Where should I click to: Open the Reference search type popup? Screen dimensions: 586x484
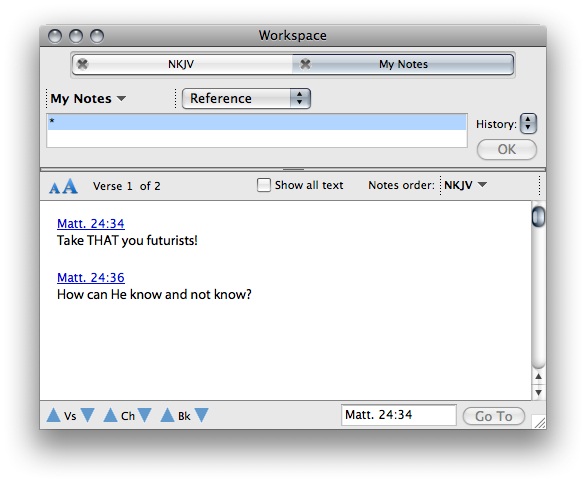[246, 99]
